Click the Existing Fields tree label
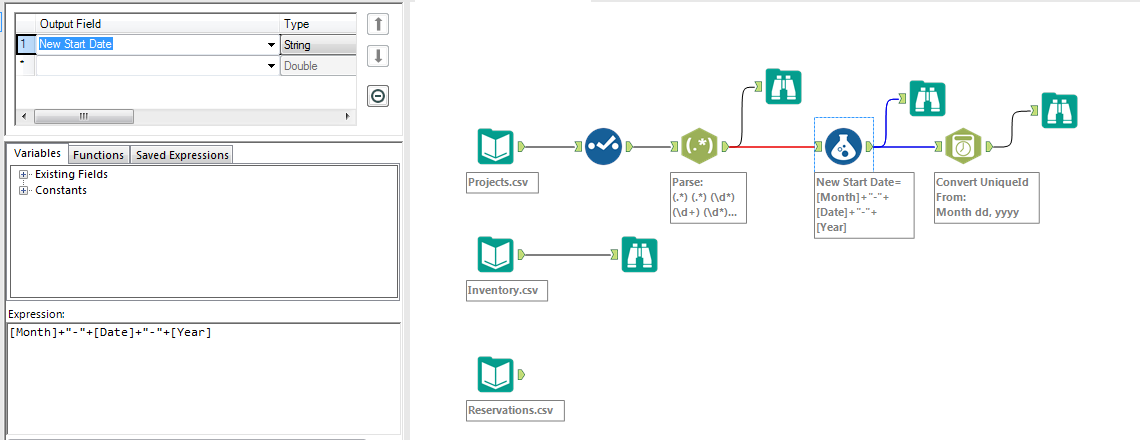 point(71,175)
